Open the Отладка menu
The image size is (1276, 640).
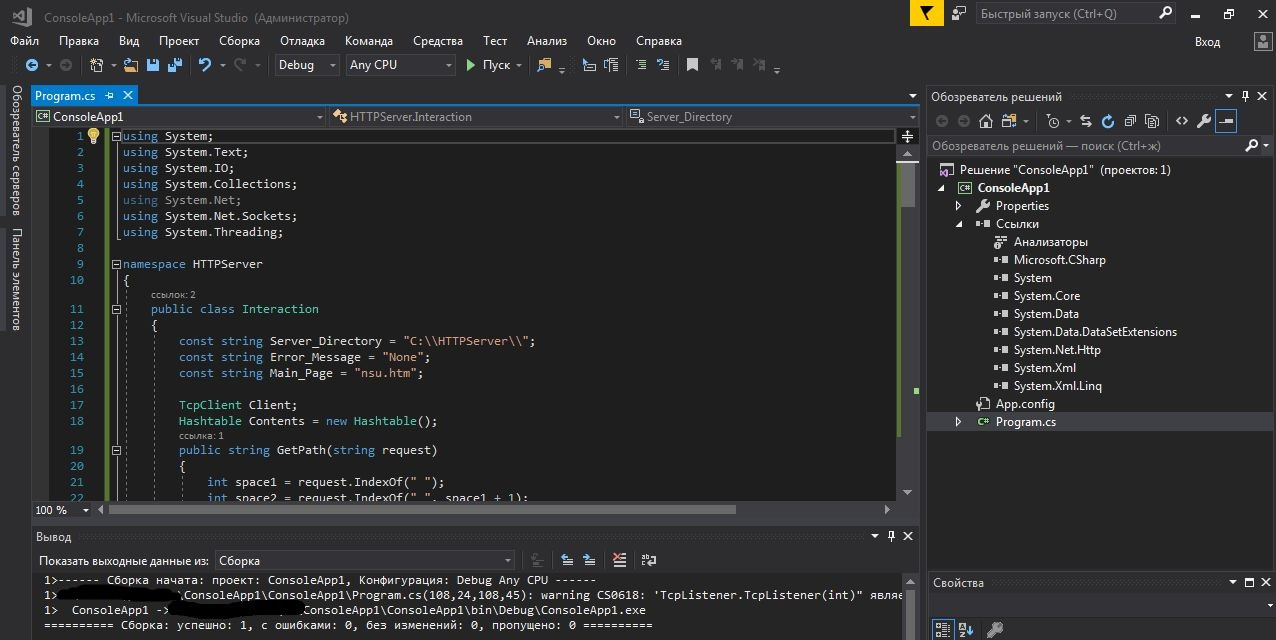(x=302, y=41)
